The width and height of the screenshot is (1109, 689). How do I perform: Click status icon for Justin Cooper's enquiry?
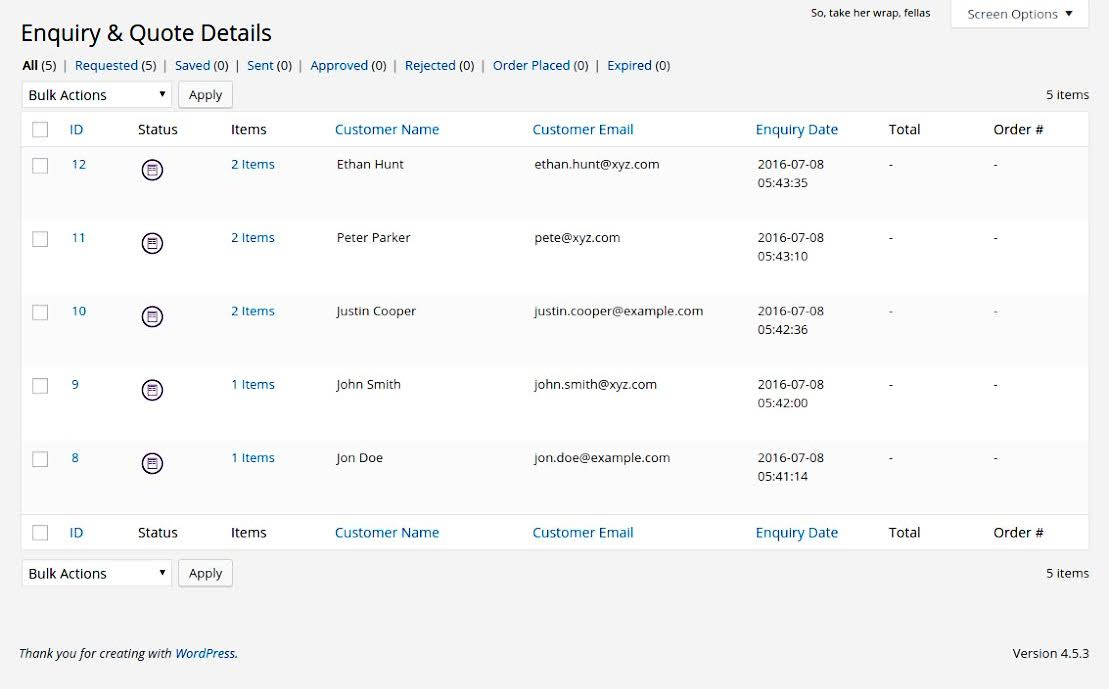tap(152, 317)
